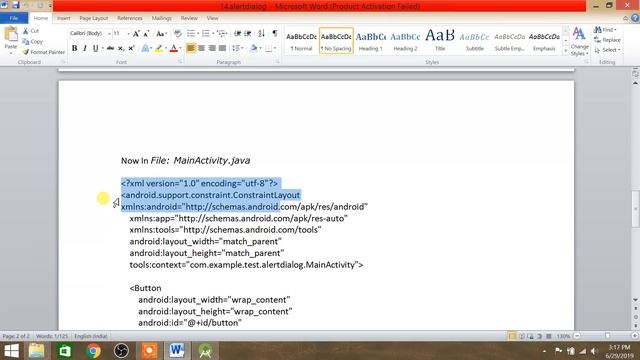Shrink font size with the small A icon
The width and height of the screenshot is (640, 360).
[146, 33]
